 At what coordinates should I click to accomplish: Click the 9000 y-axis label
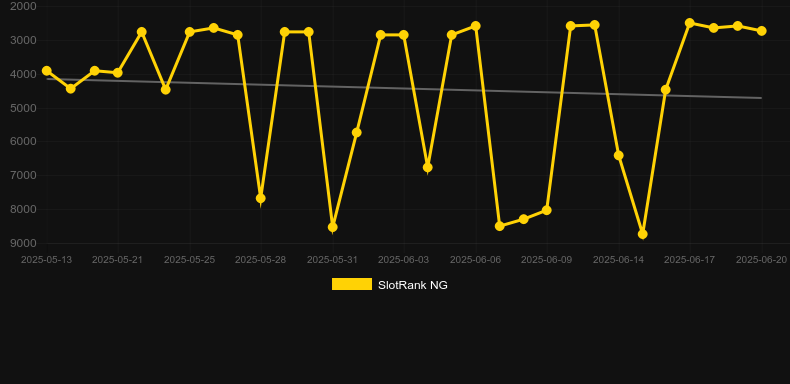tap(23, 243)
